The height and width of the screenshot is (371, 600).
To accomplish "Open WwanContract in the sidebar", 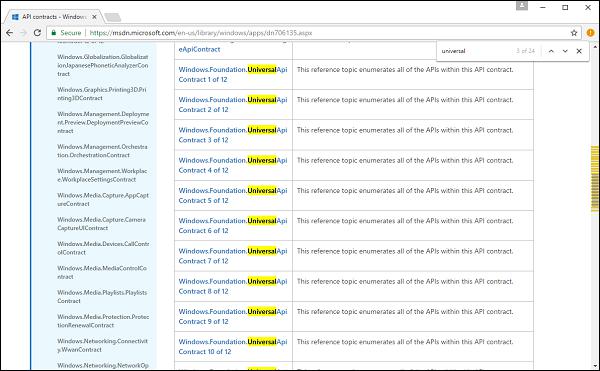I will point(102,345).
